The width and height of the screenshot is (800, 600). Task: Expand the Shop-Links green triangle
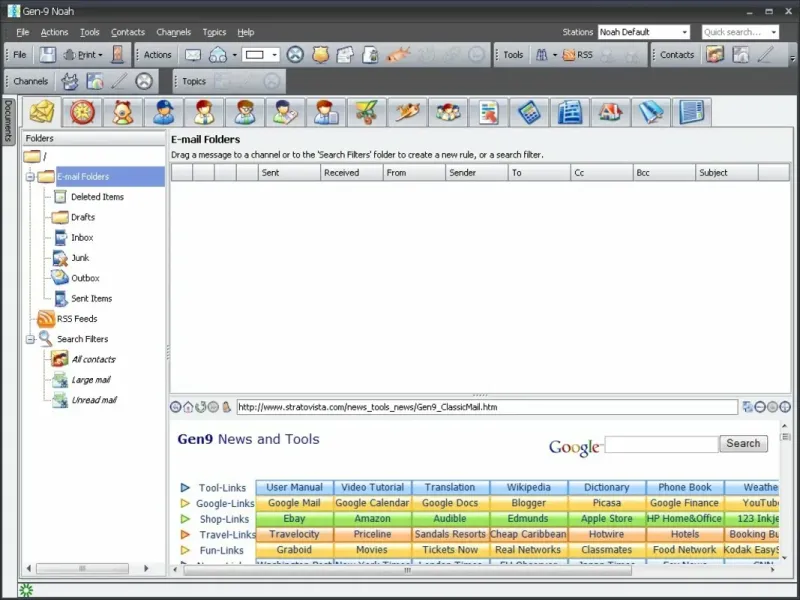(x=185, y=519)
